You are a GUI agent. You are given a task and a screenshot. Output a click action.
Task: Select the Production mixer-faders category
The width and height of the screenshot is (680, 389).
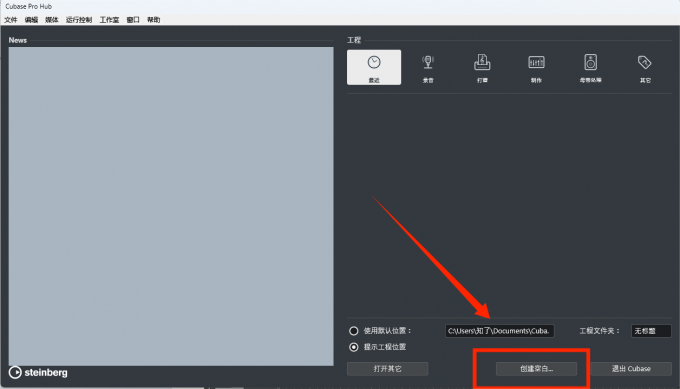pos(536,67)
